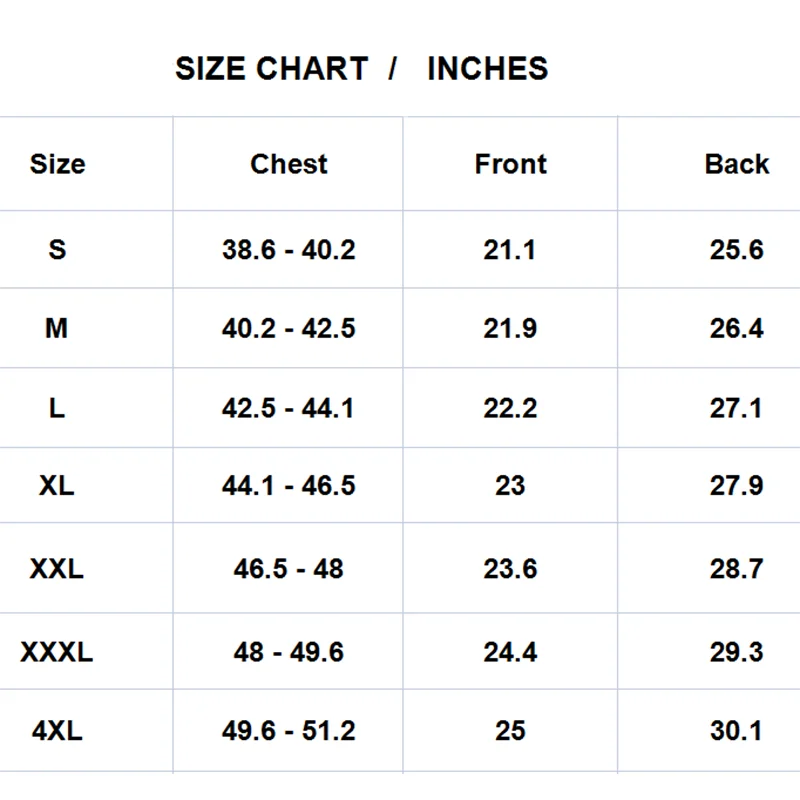The width and height of the screenshot is (800, 800).
Task: Click the XXL size row label
Action: [x=57, y=569]
